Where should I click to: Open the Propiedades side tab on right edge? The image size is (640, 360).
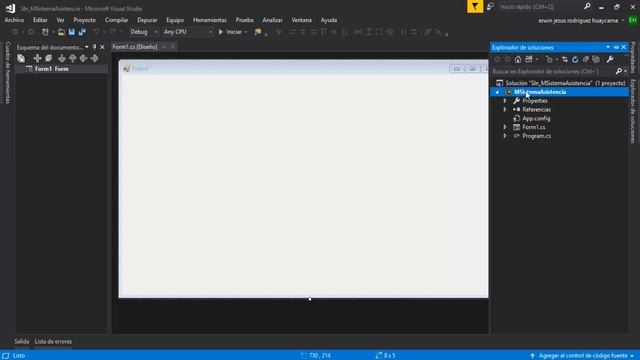tap(633, 57)
